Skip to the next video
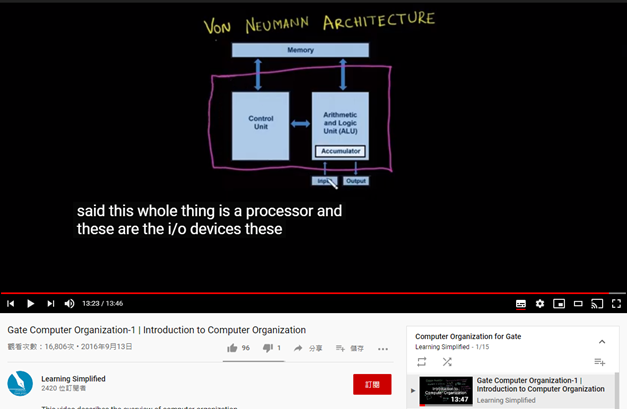Screen dimensions: 627x409 [x=50, y=303]
